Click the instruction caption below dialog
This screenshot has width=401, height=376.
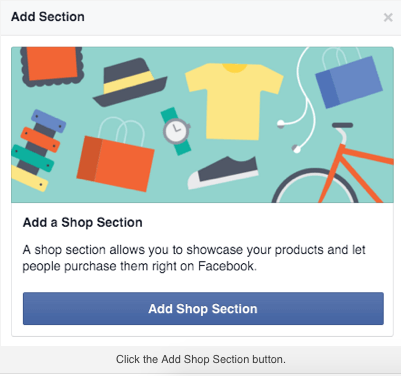click(201, 359)
